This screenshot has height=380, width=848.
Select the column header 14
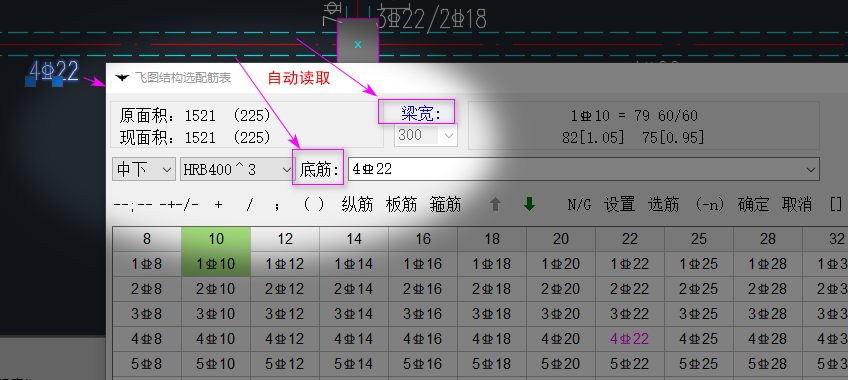354,238
